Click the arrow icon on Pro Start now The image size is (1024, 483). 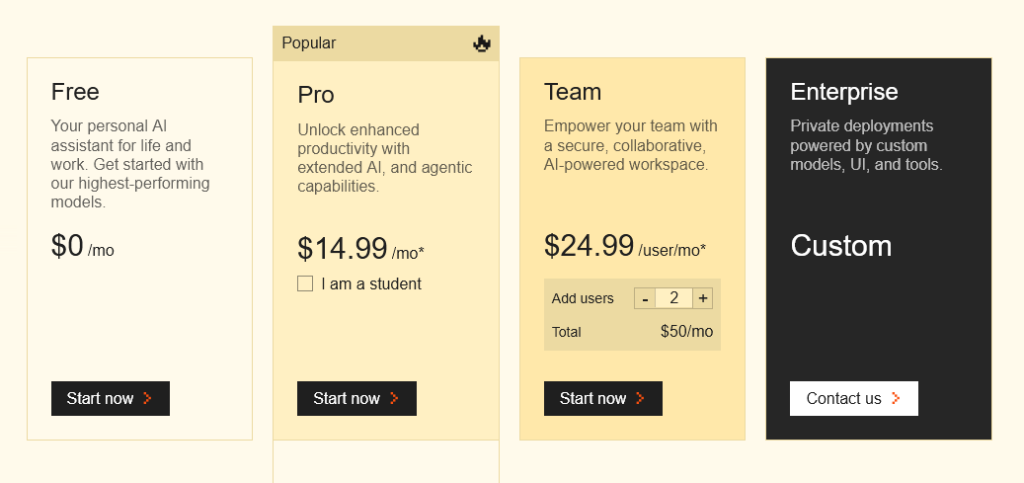click(x=394, y=398)
